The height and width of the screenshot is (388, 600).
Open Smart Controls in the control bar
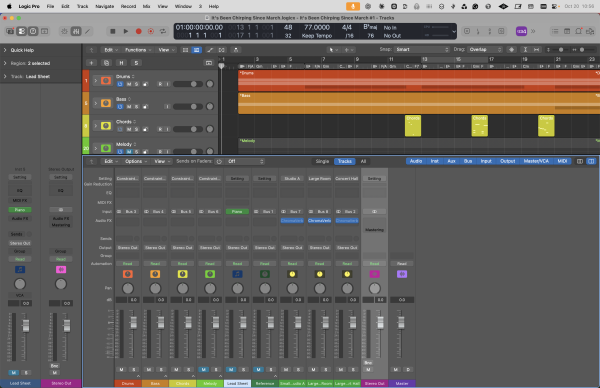[64, 31]
